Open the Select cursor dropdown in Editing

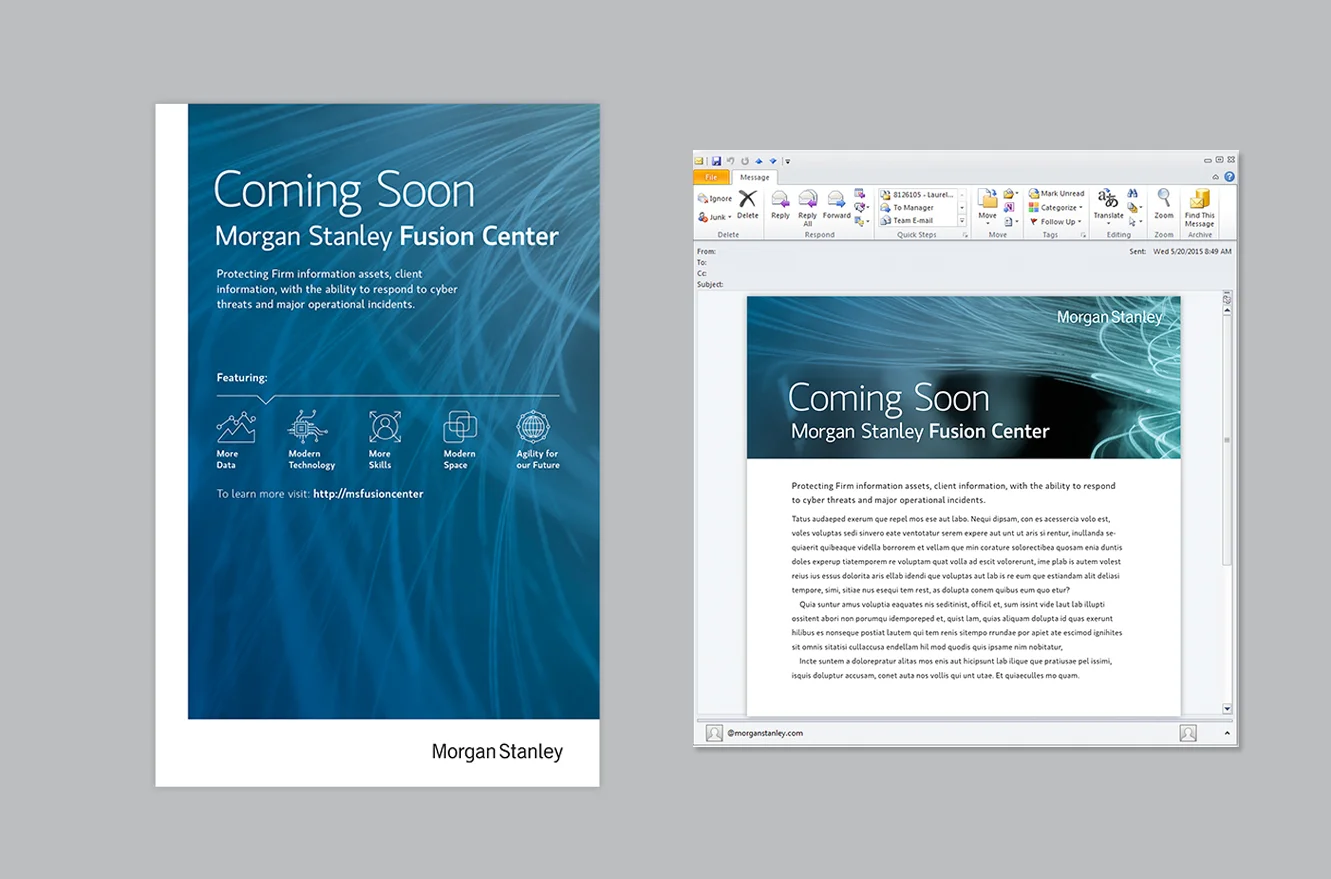tap(1134, 222)
